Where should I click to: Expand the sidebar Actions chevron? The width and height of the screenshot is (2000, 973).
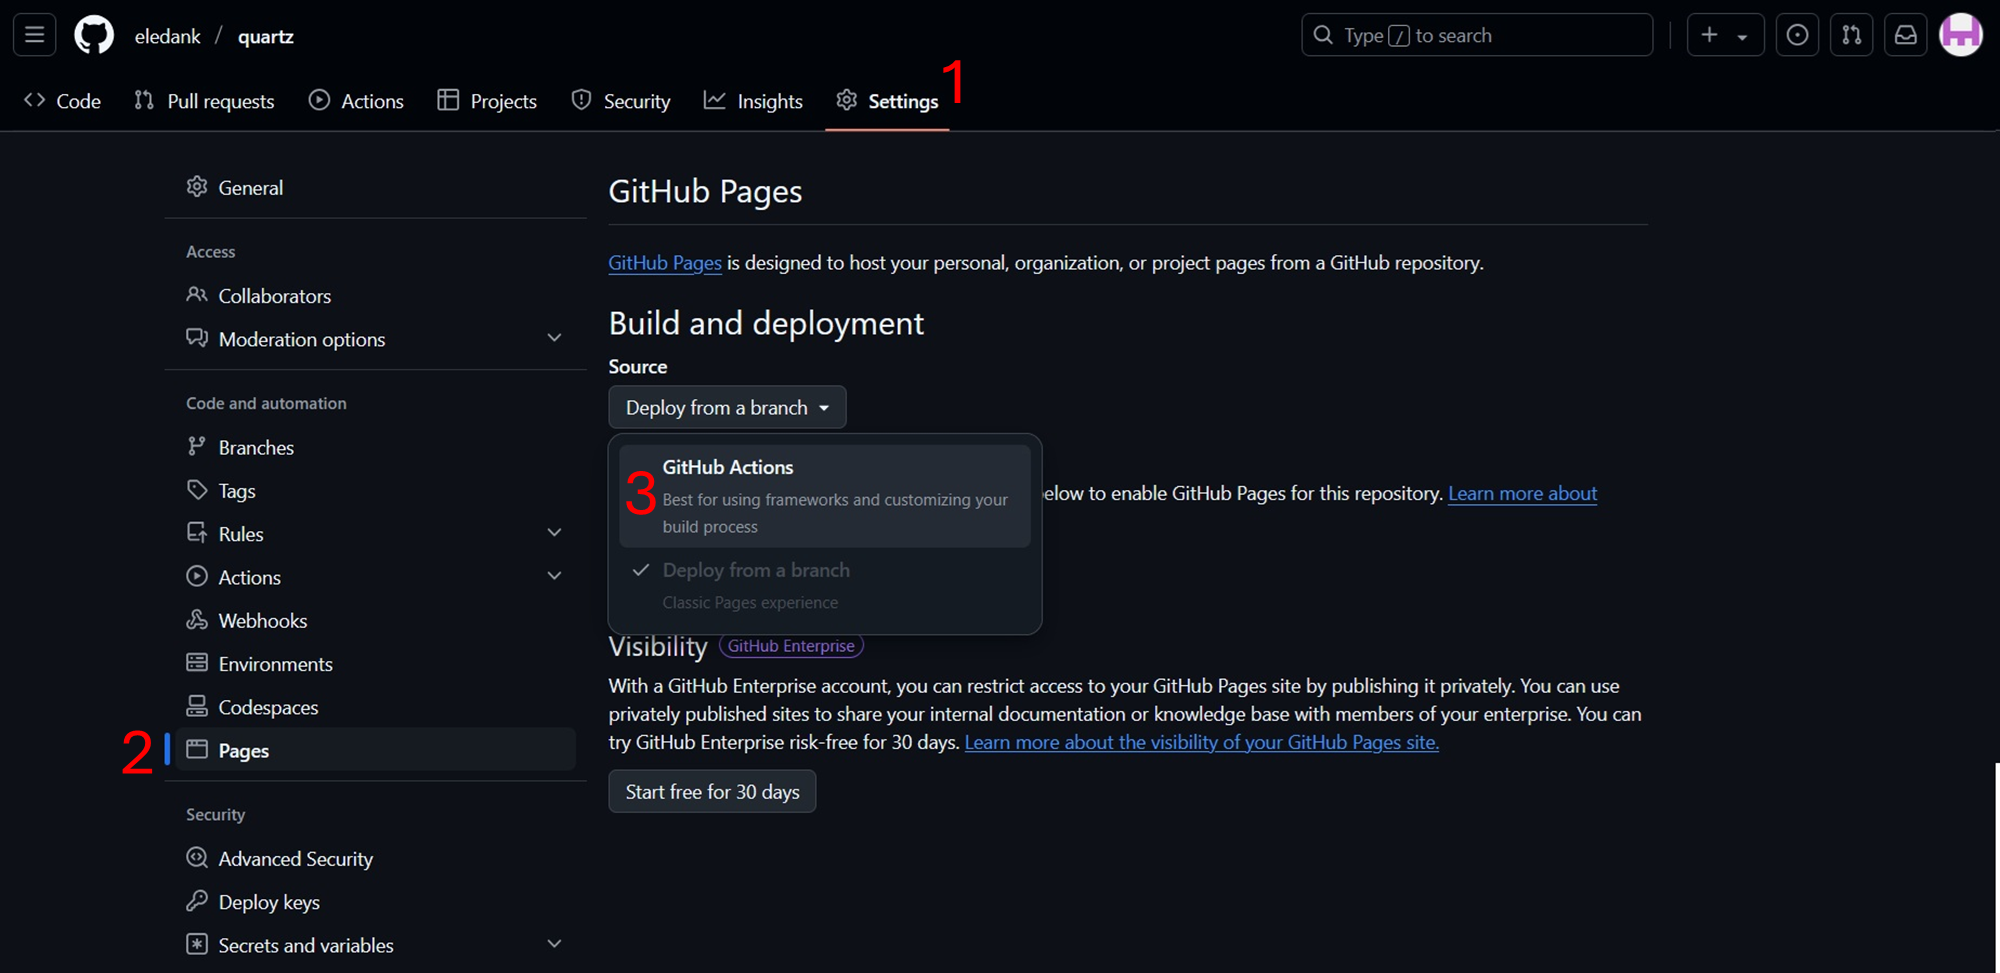click(x=554, y=576)
